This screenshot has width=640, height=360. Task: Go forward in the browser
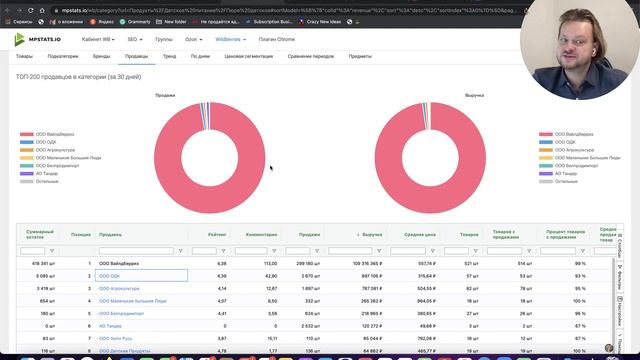point(19,10)
